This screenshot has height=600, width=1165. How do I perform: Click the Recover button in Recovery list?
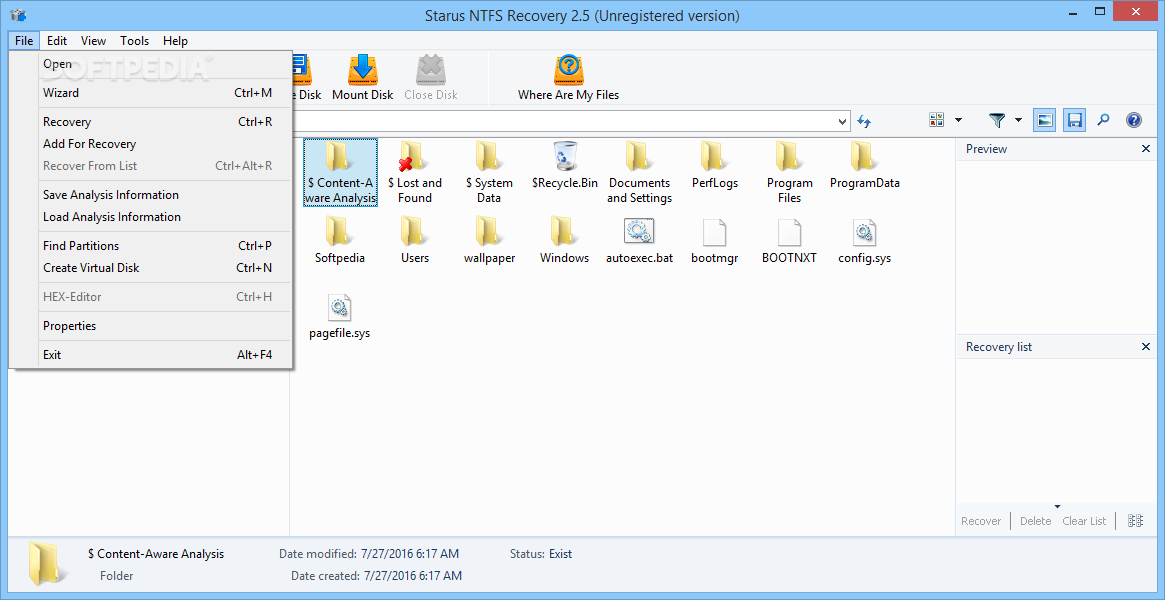click(x=981, y=521)
